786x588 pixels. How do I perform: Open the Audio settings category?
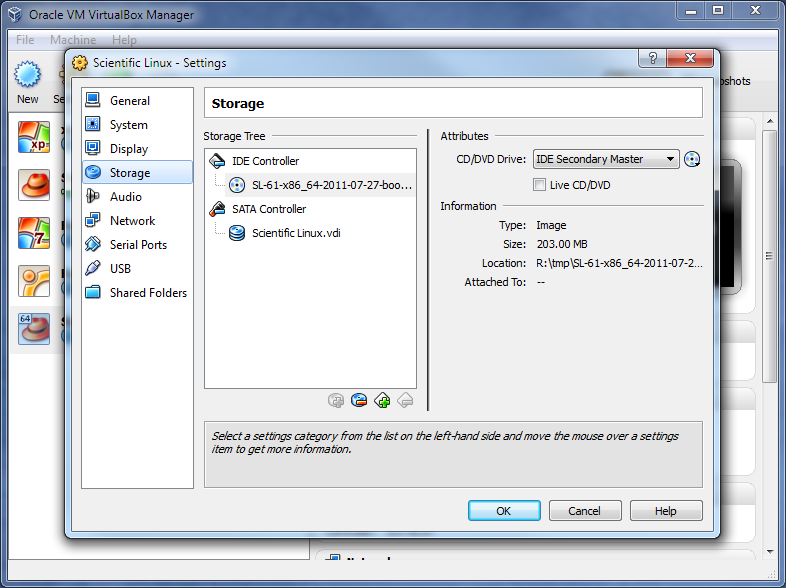[137, 197]
